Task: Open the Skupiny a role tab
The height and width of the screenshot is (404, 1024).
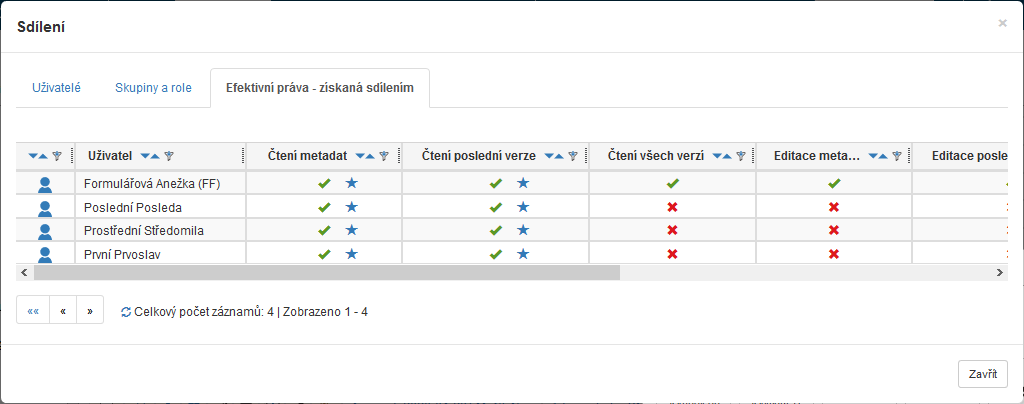Action: tap(153, 88)
